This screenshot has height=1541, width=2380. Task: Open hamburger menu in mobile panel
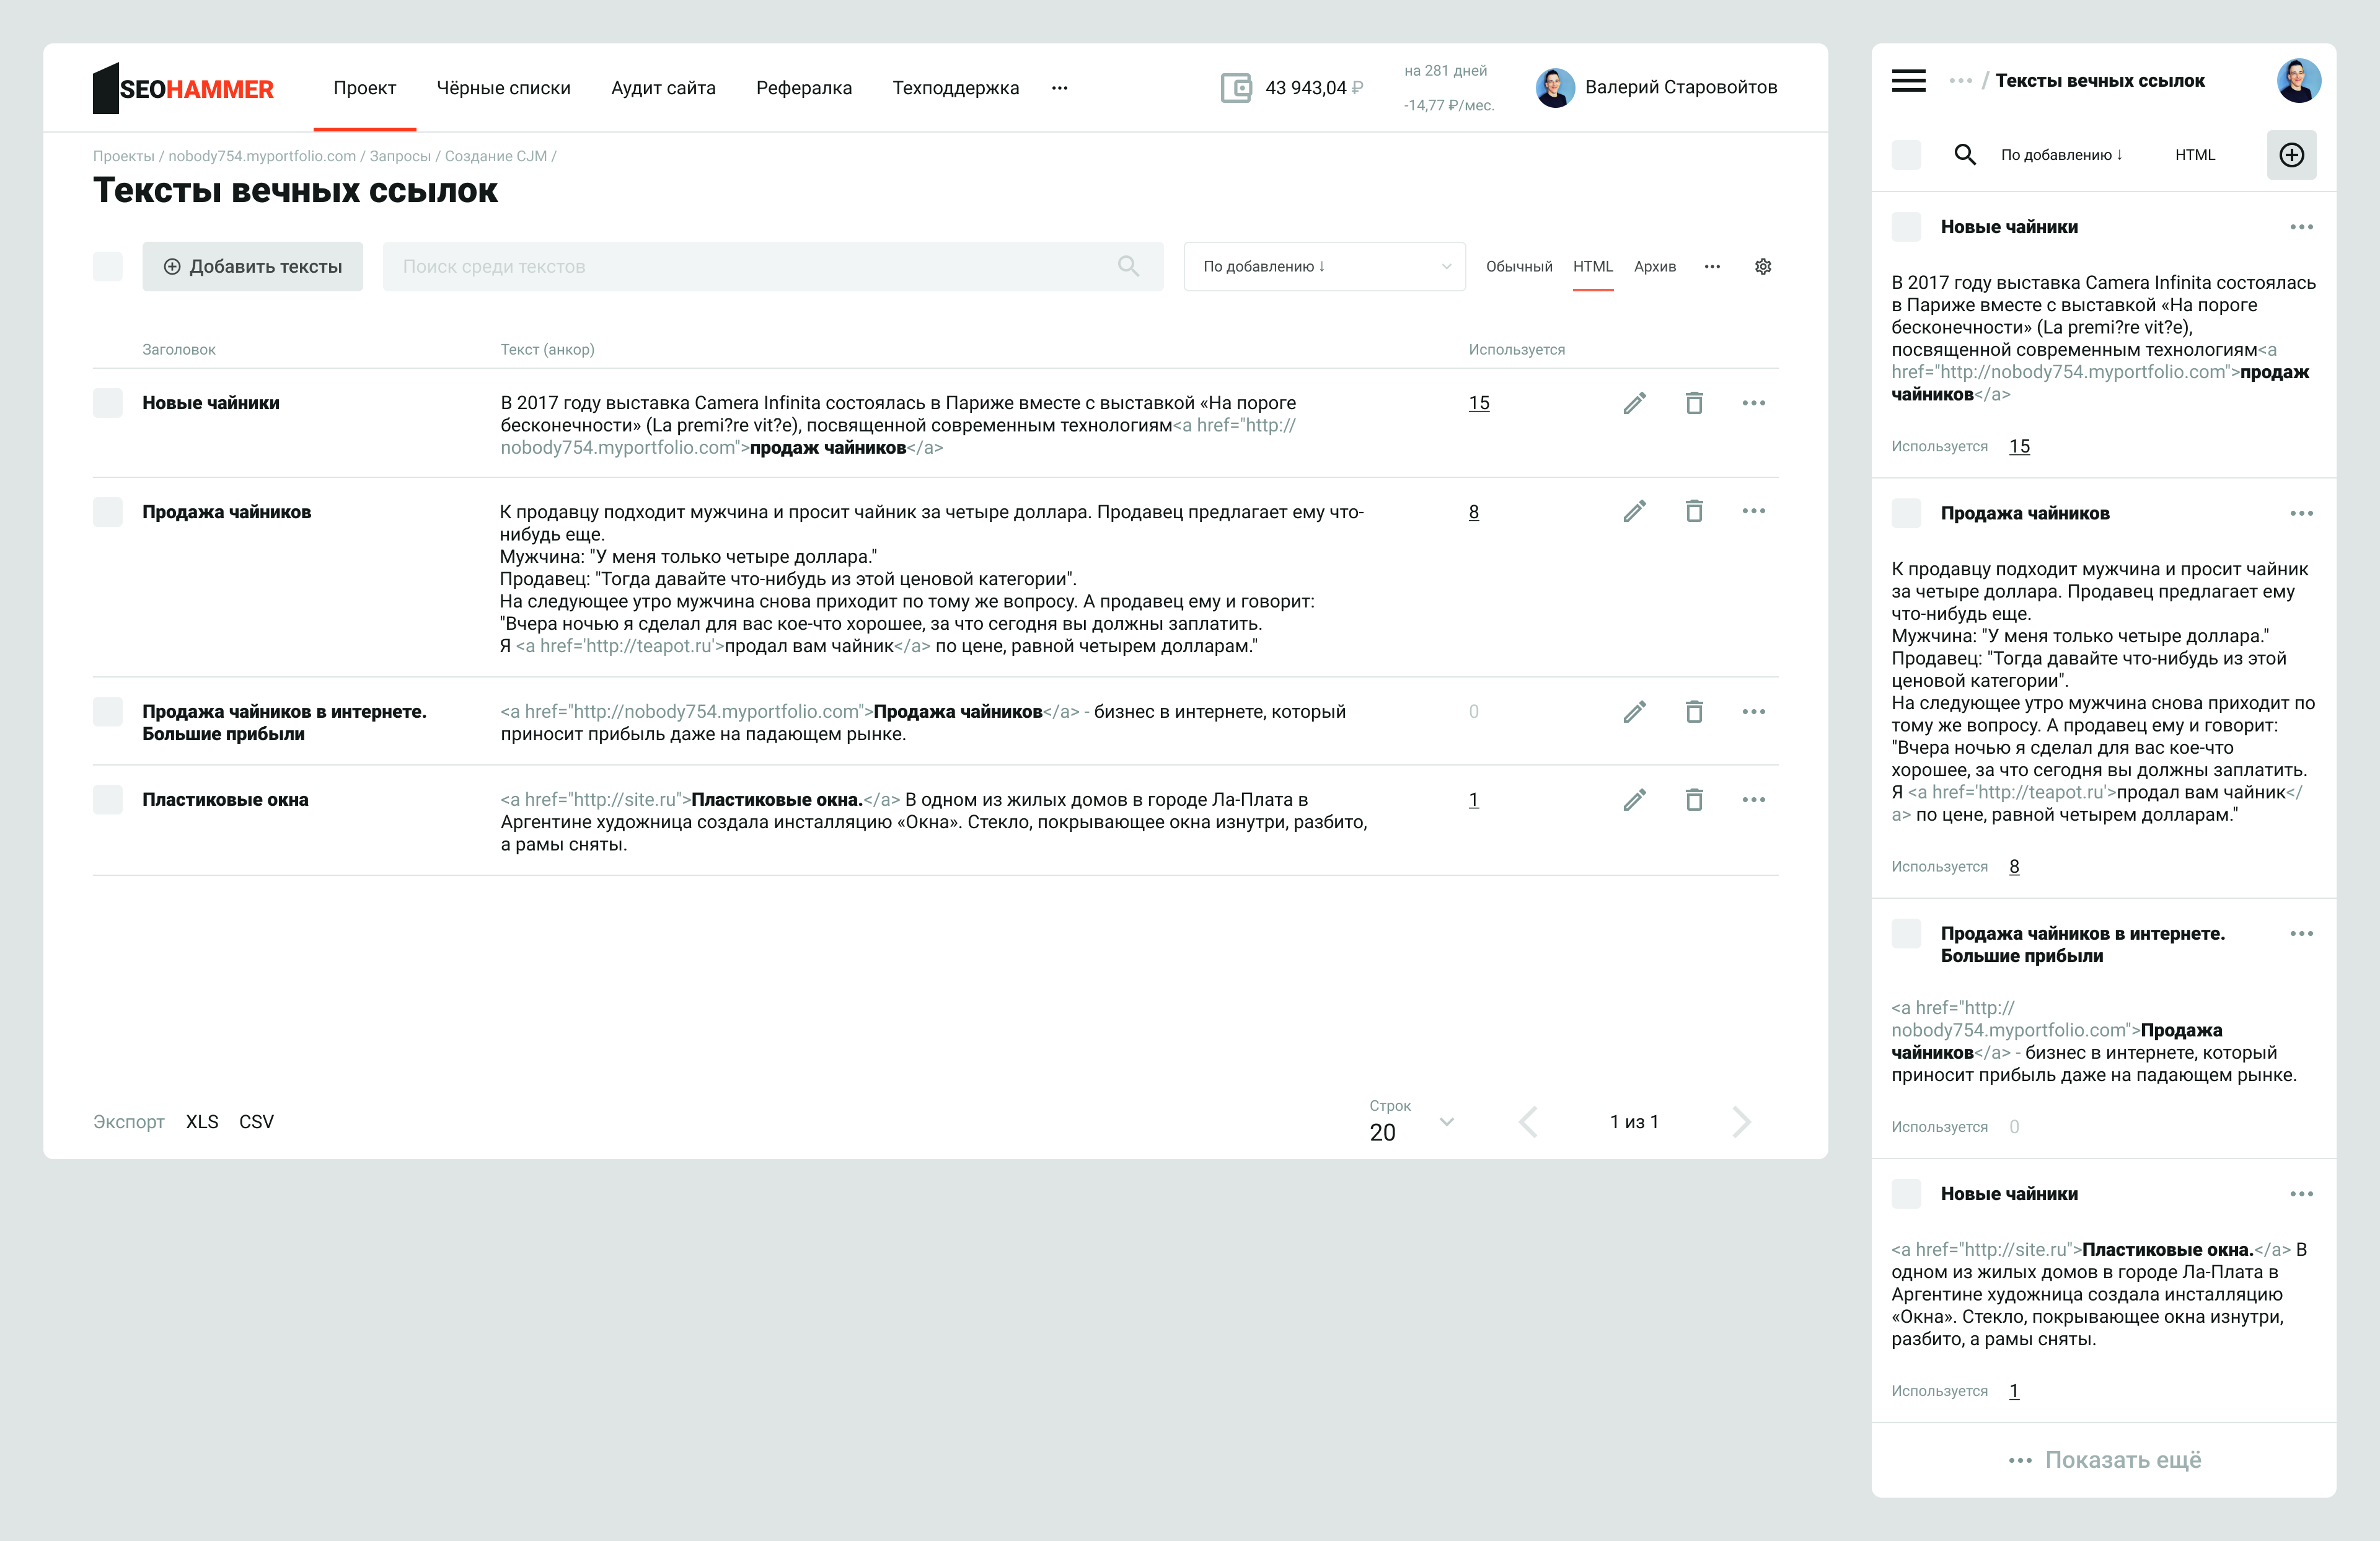(x=1908, y=81)
